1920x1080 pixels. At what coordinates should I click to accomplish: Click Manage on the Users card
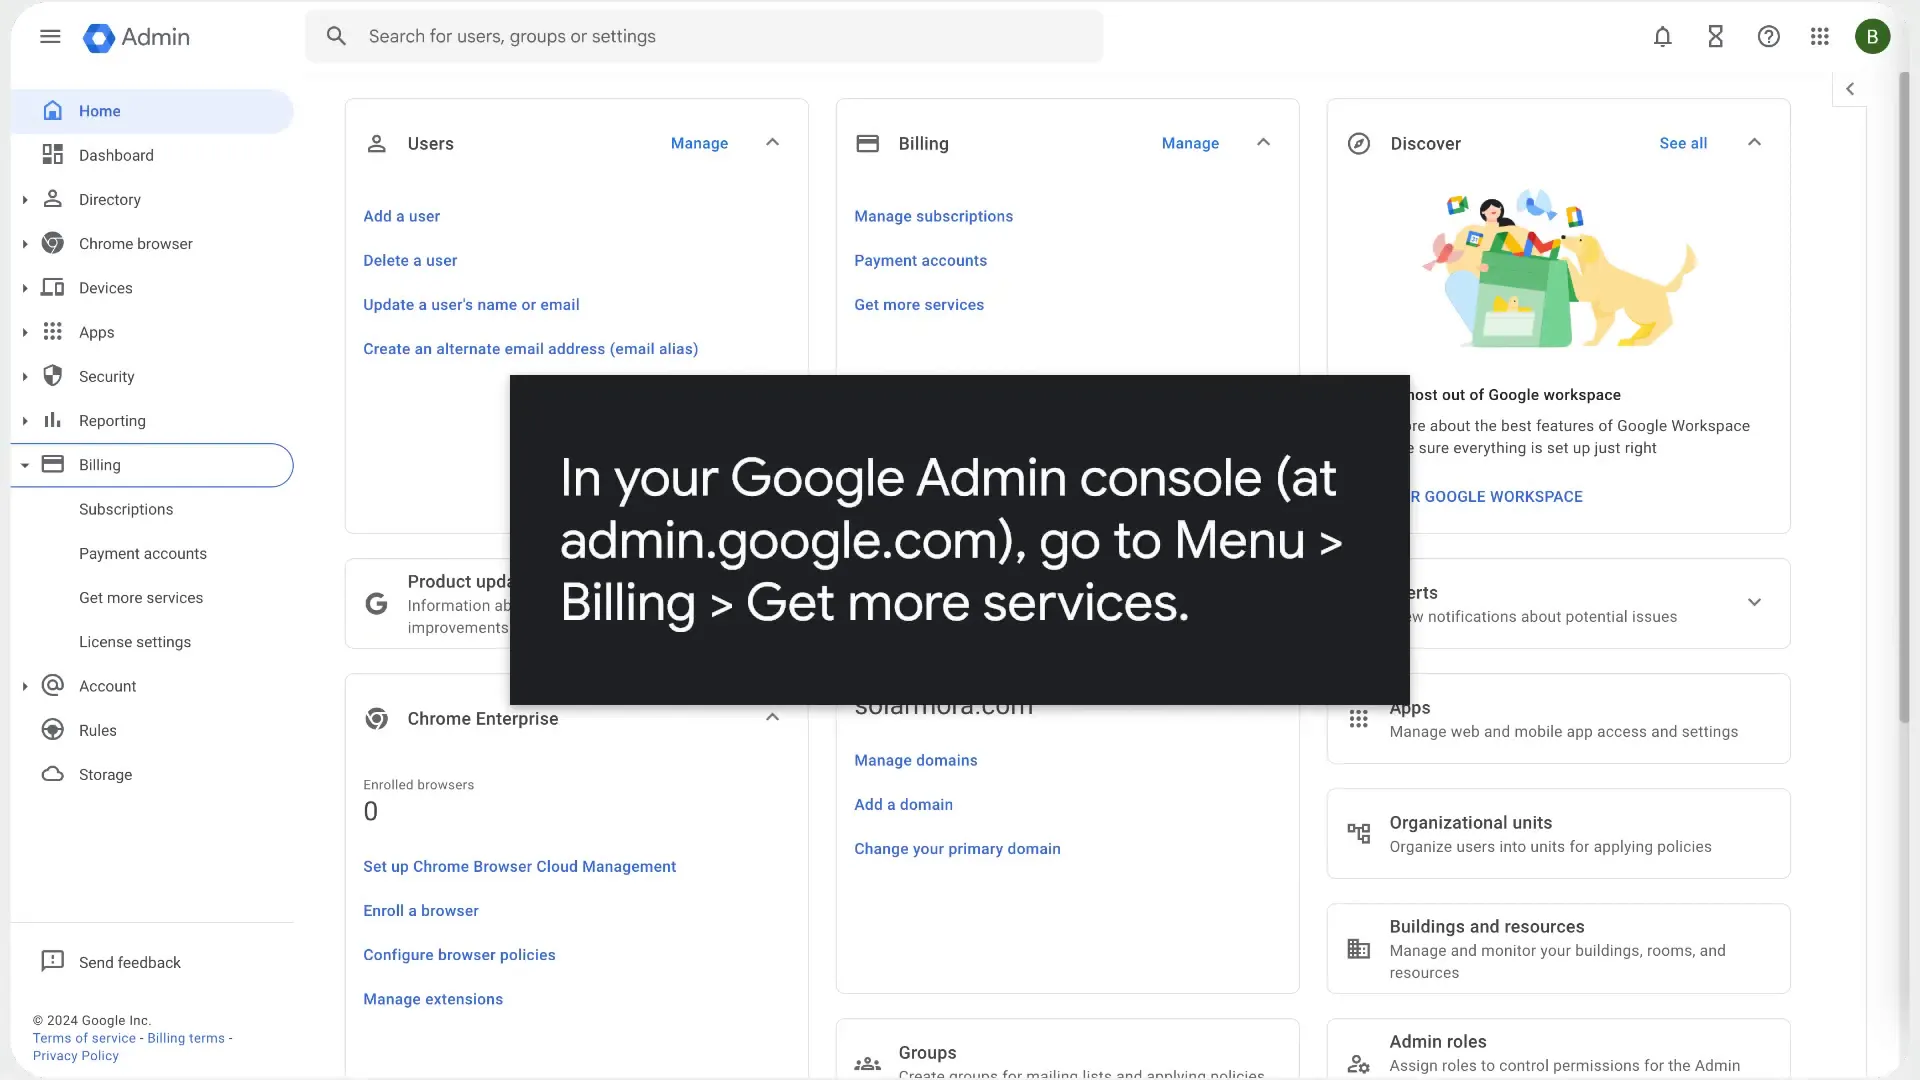[699, 144]
